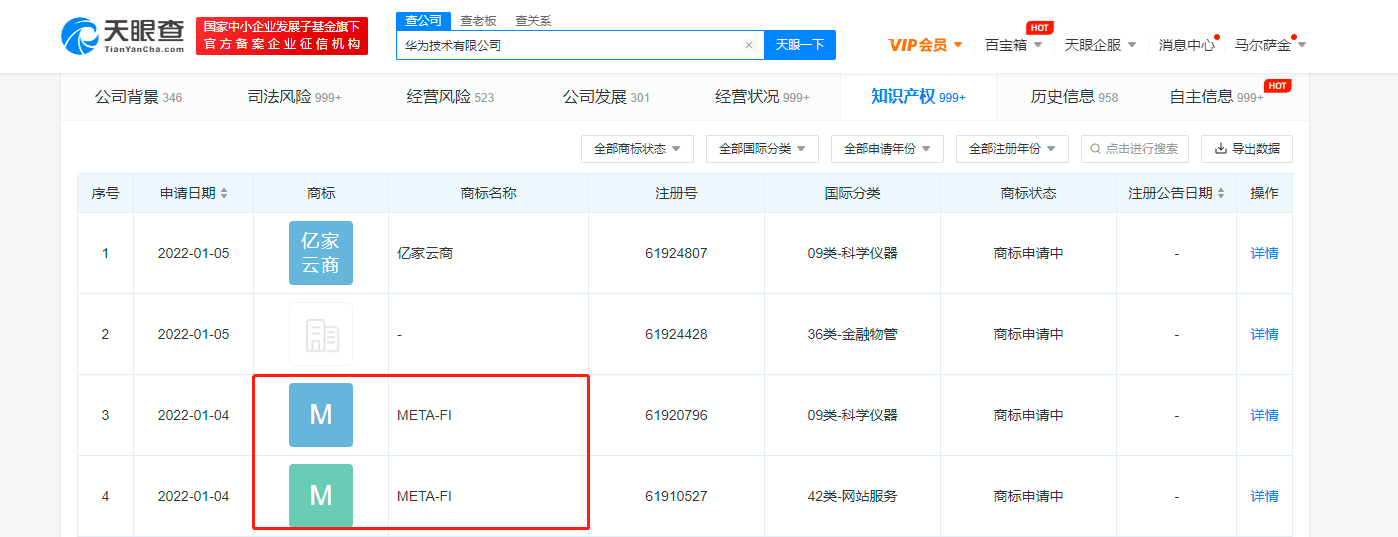Switch to 查公司 search tab
The height and width of the screenshot is (537, 1398).
click(x=422, y=21)
